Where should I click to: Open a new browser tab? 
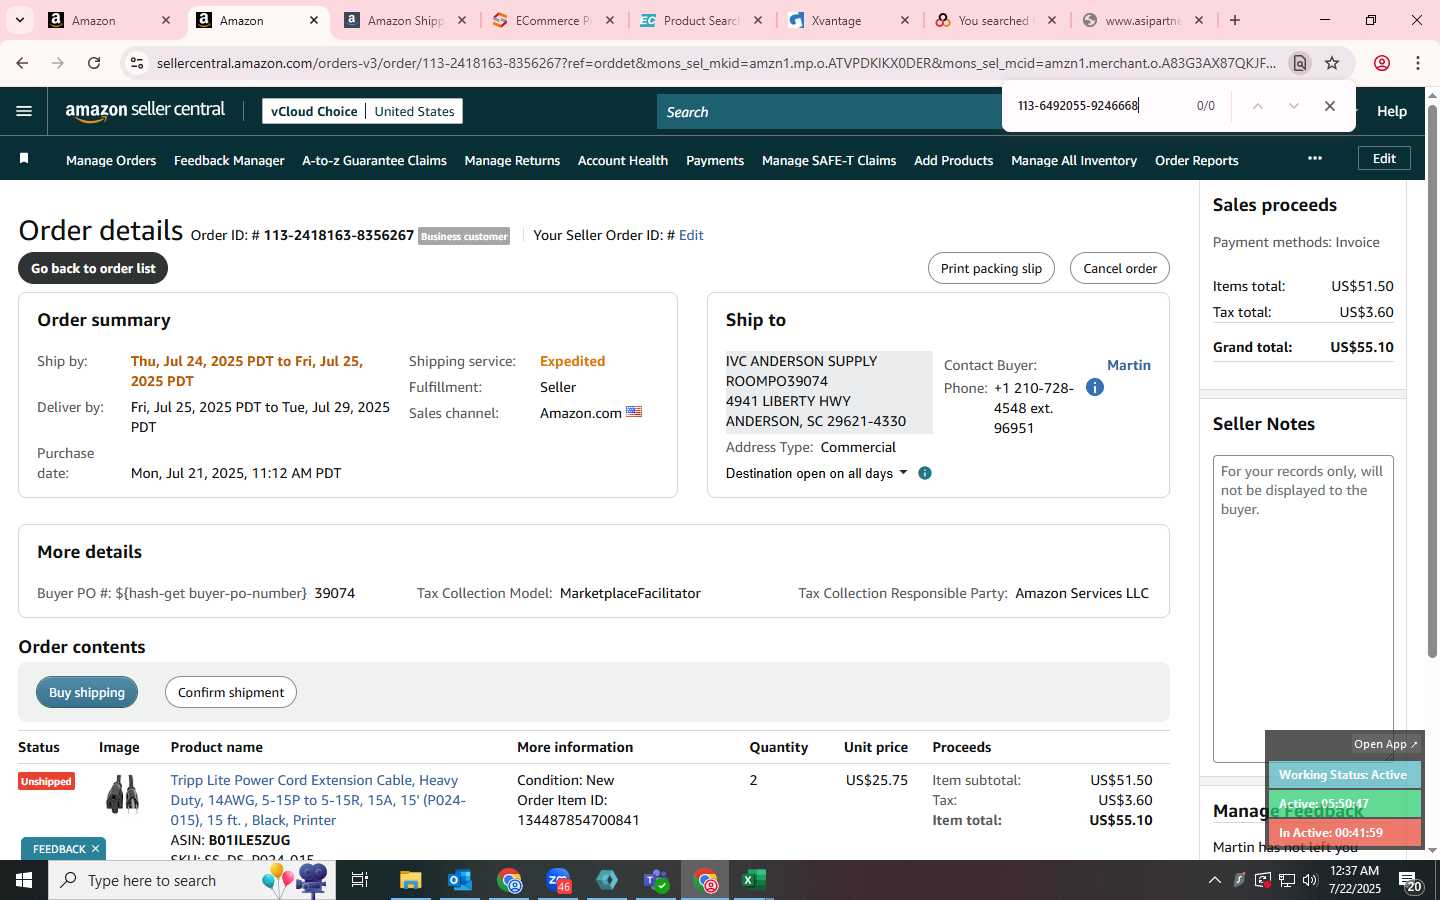tap(1235, 20)
